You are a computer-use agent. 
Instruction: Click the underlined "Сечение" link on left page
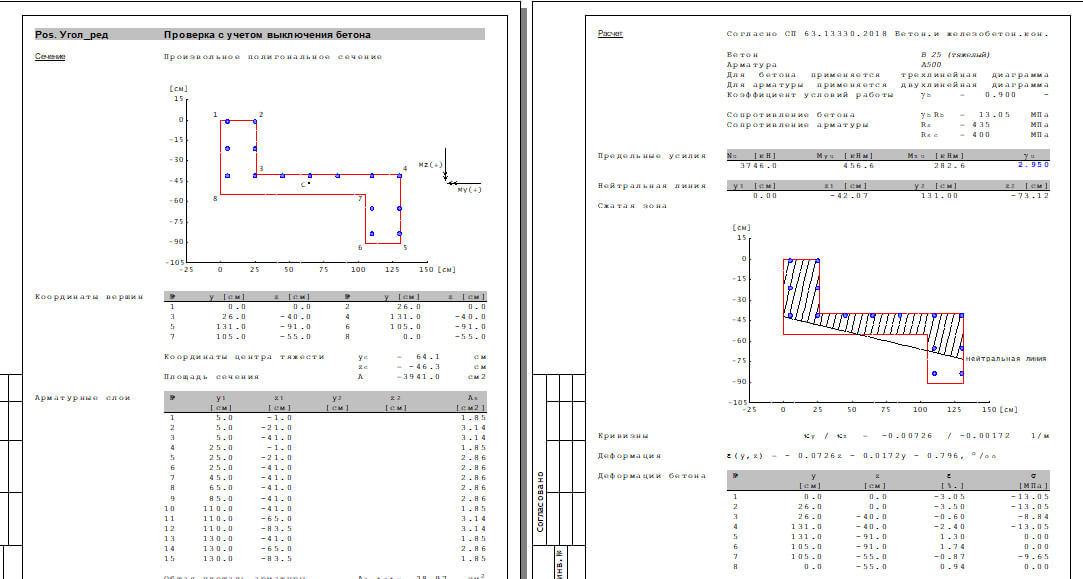click(x=50, y=57)
